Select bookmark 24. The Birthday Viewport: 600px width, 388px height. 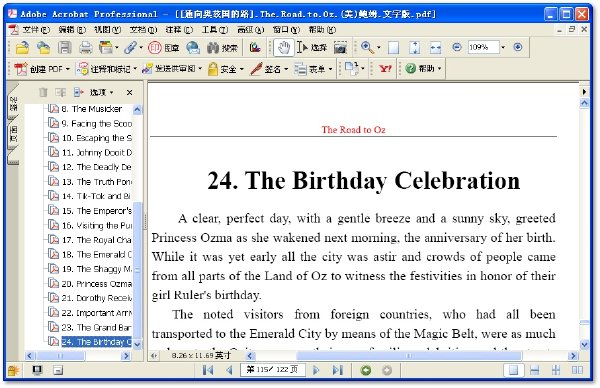96,342
